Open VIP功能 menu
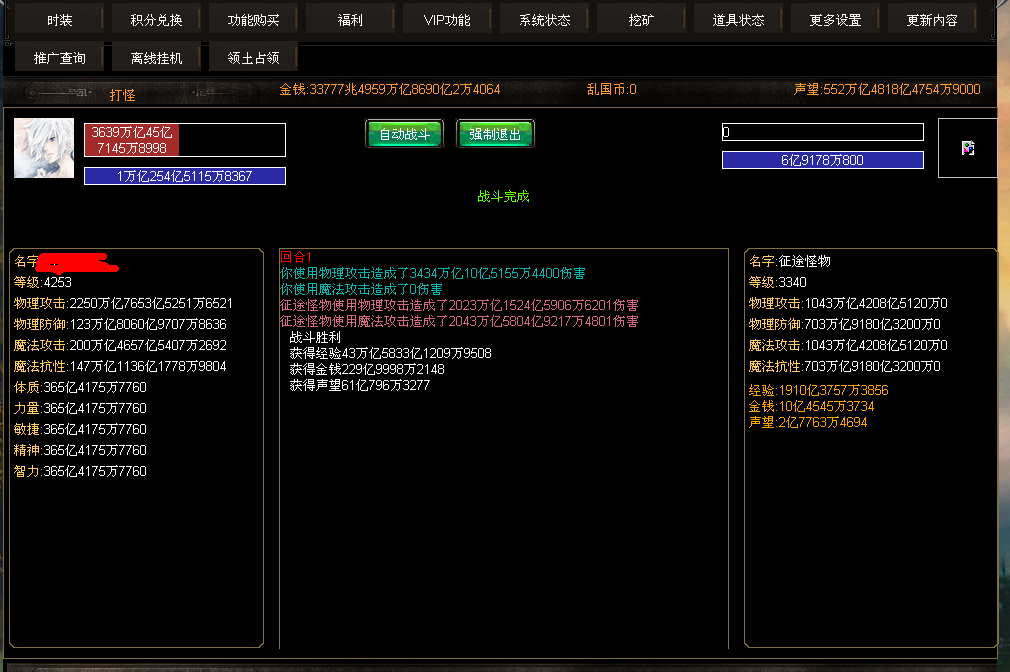This screenshot has width=1010, height=672. pos(447,20)
